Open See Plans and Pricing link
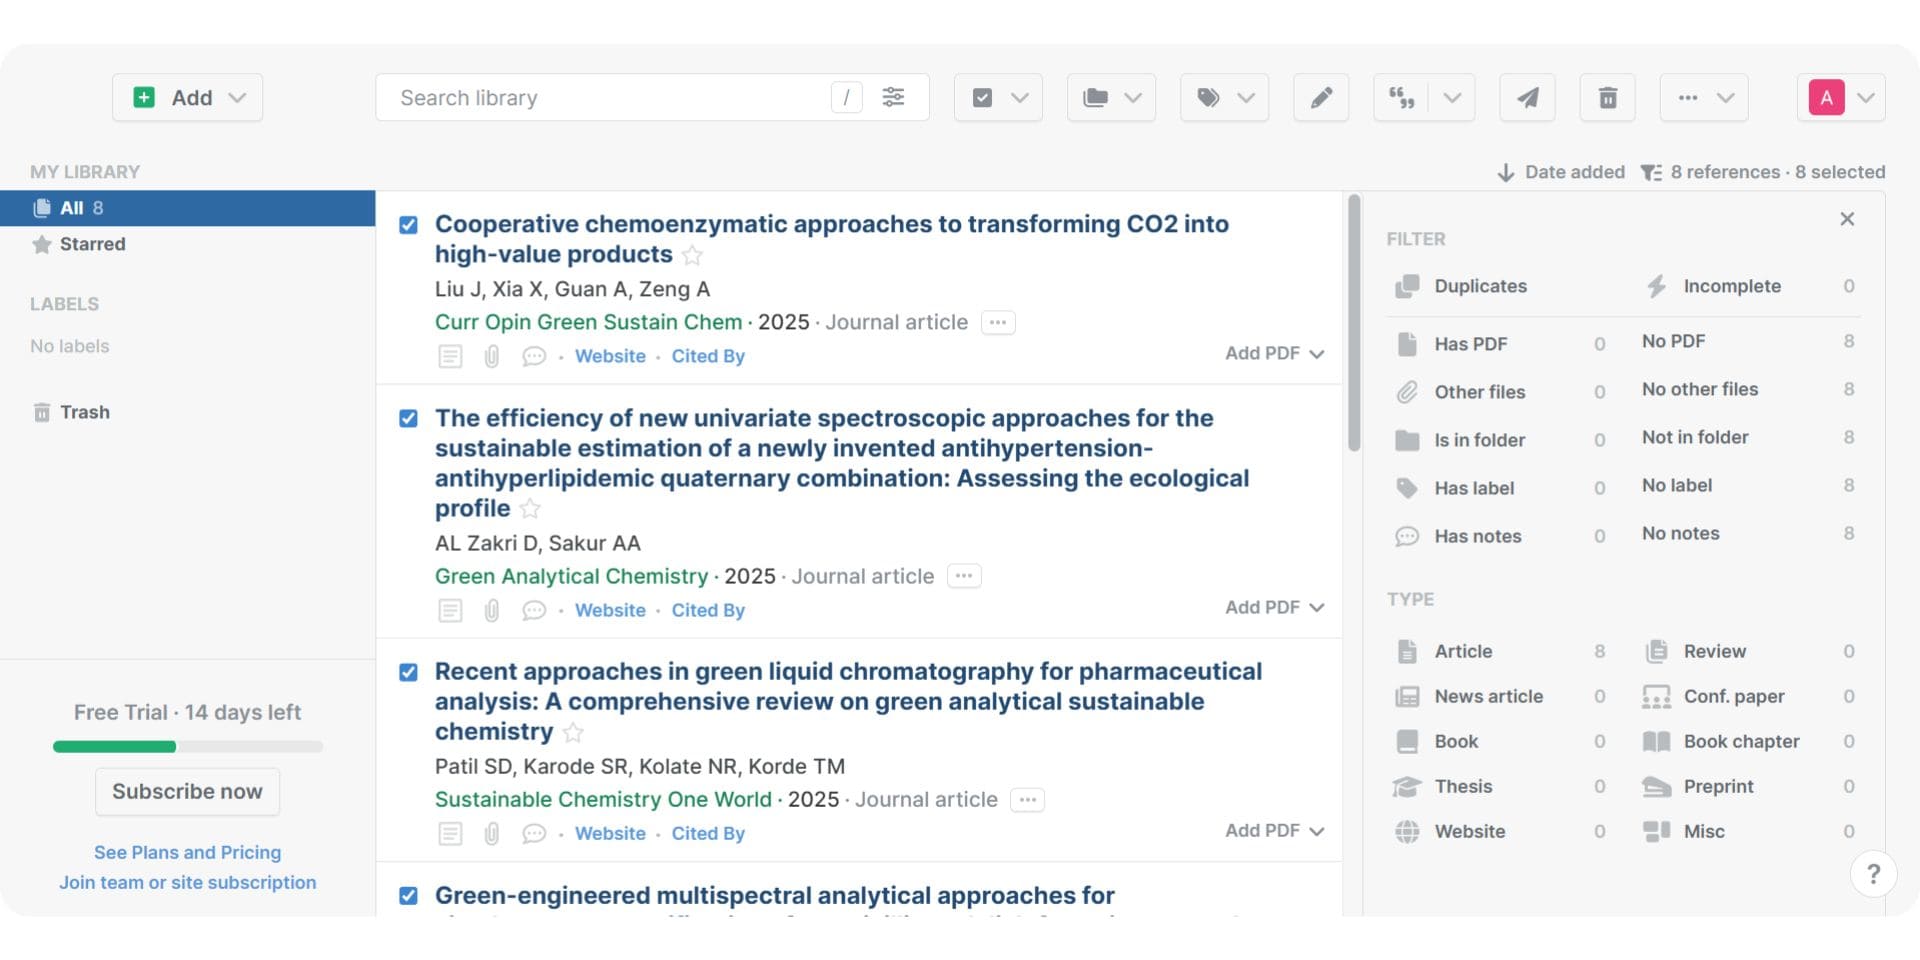1920x960 pixels. click(187, 852)
